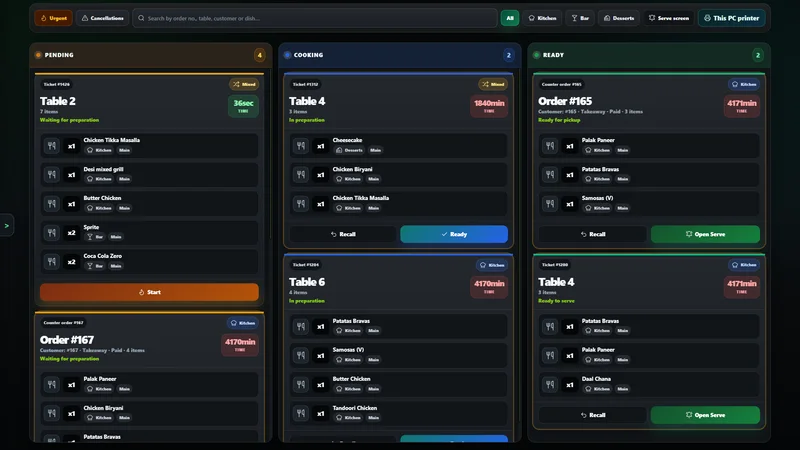Click the Mixed badge on Table 4 cooking ticket
This screenshot has height=450, width=800.
coord(493,84)
